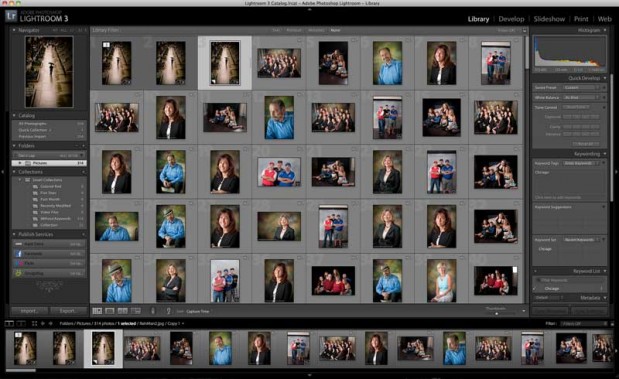Select the Painter spray can tool
Viewport: 619px width, 379px height.
point(153,311)
